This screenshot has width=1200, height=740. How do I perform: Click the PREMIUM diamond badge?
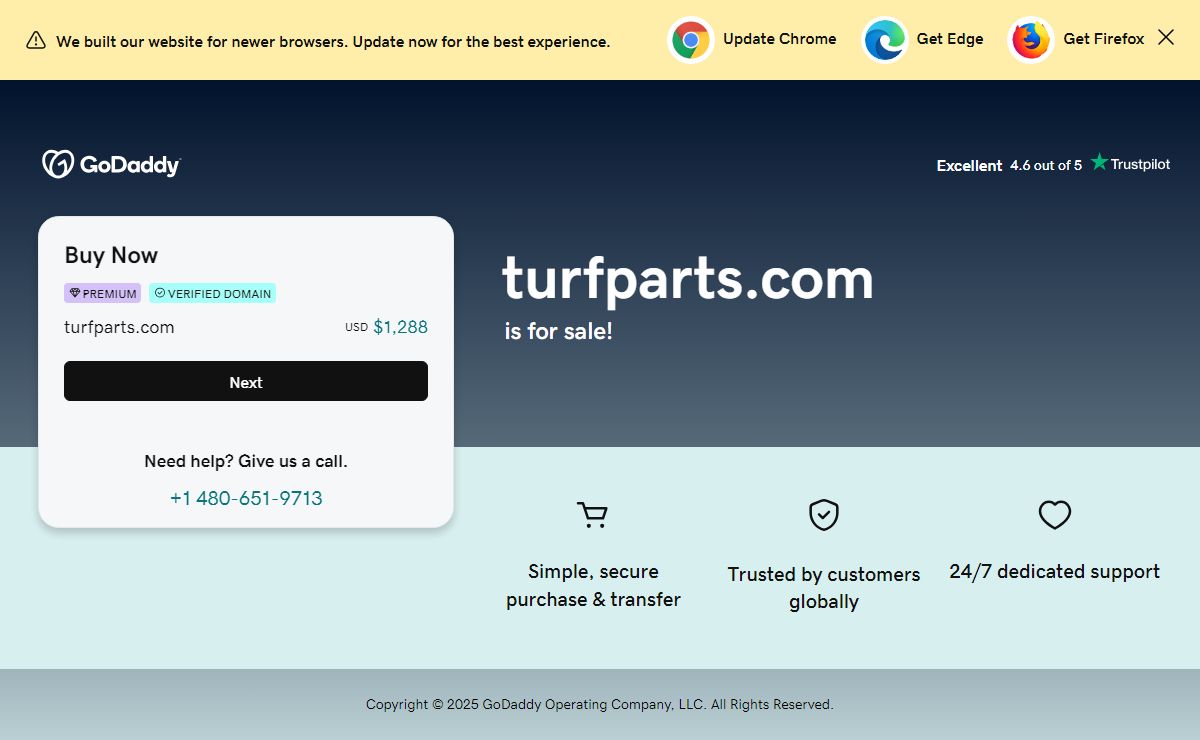click(x=103, y=293)
